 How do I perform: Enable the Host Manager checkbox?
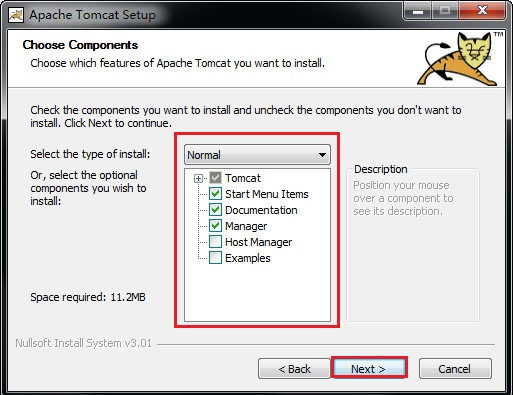tap(215, 242)
